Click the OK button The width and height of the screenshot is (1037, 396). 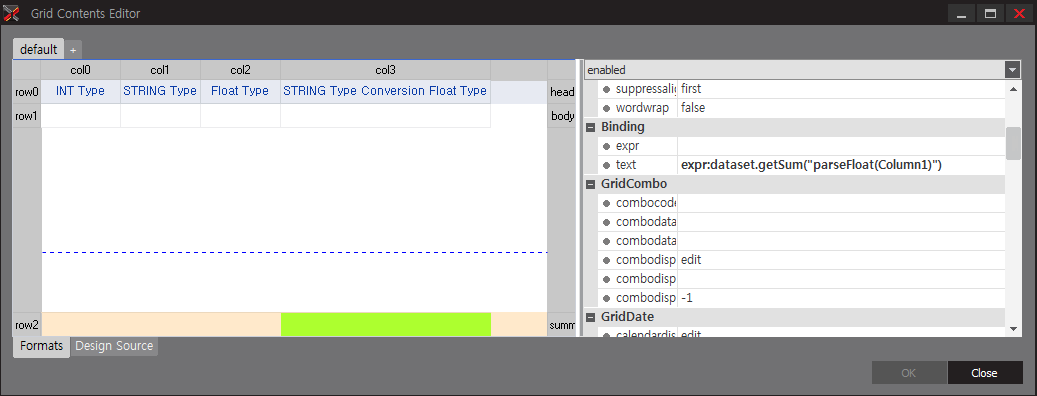909,373
